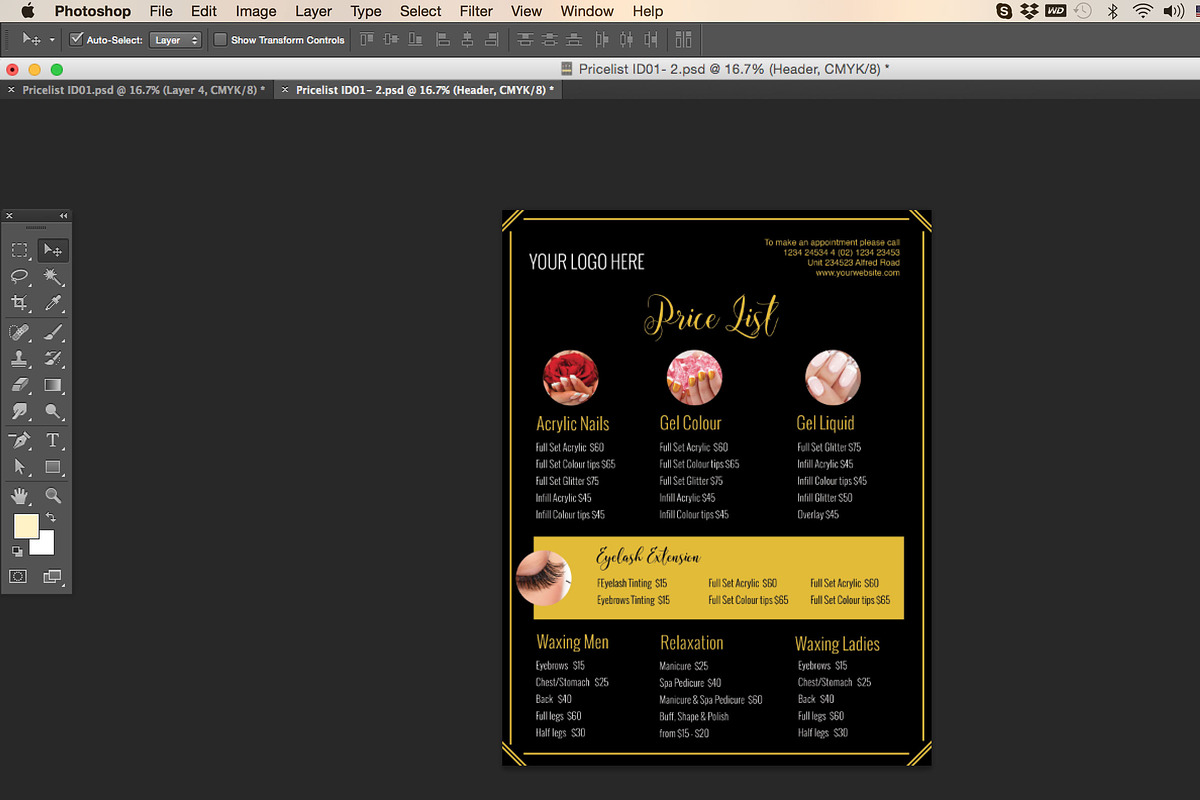Viewport: 1200px width, 800px height.
Task: Click the cream foreground color swatch
Action: pyautogui.click(x=25, y=526)
